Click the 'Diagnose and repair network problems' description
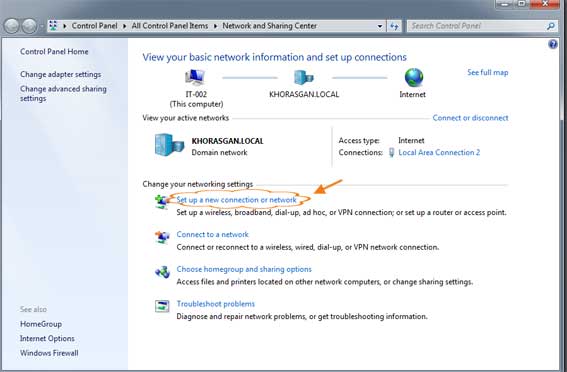 click(x=302, y=316)
